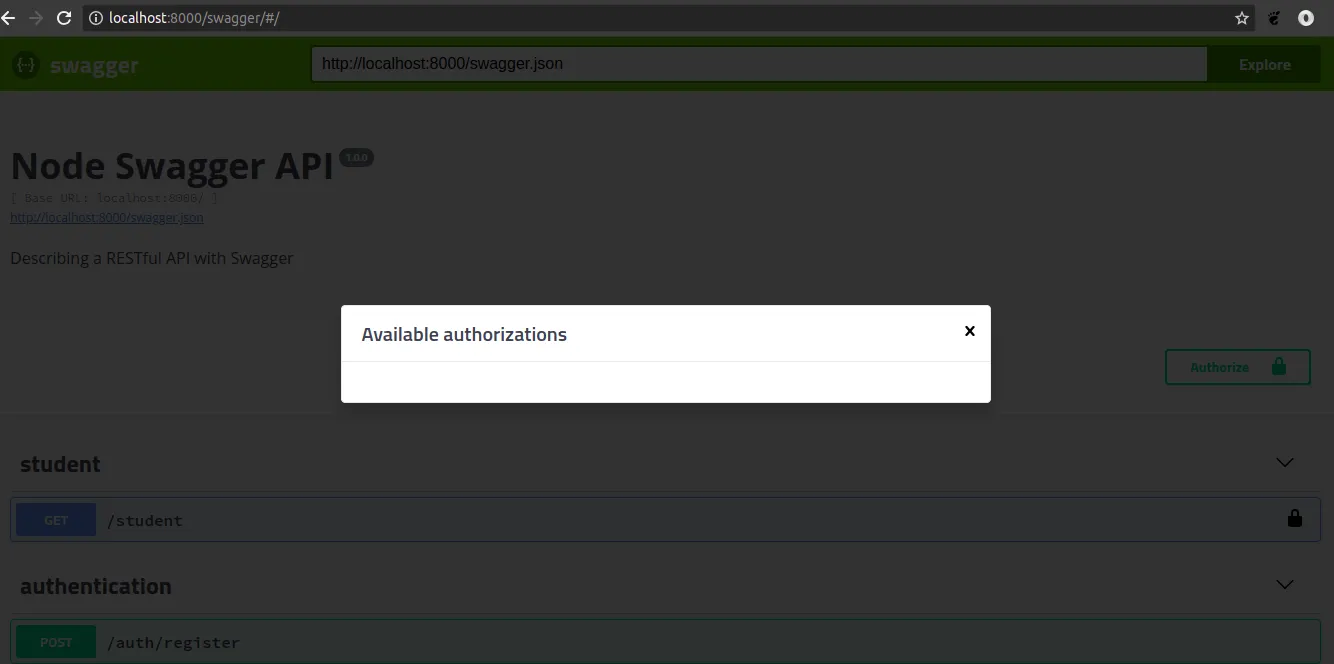Click the authentication tag heading
This screenshot has width=1334, height=664.
coord(96,586)
